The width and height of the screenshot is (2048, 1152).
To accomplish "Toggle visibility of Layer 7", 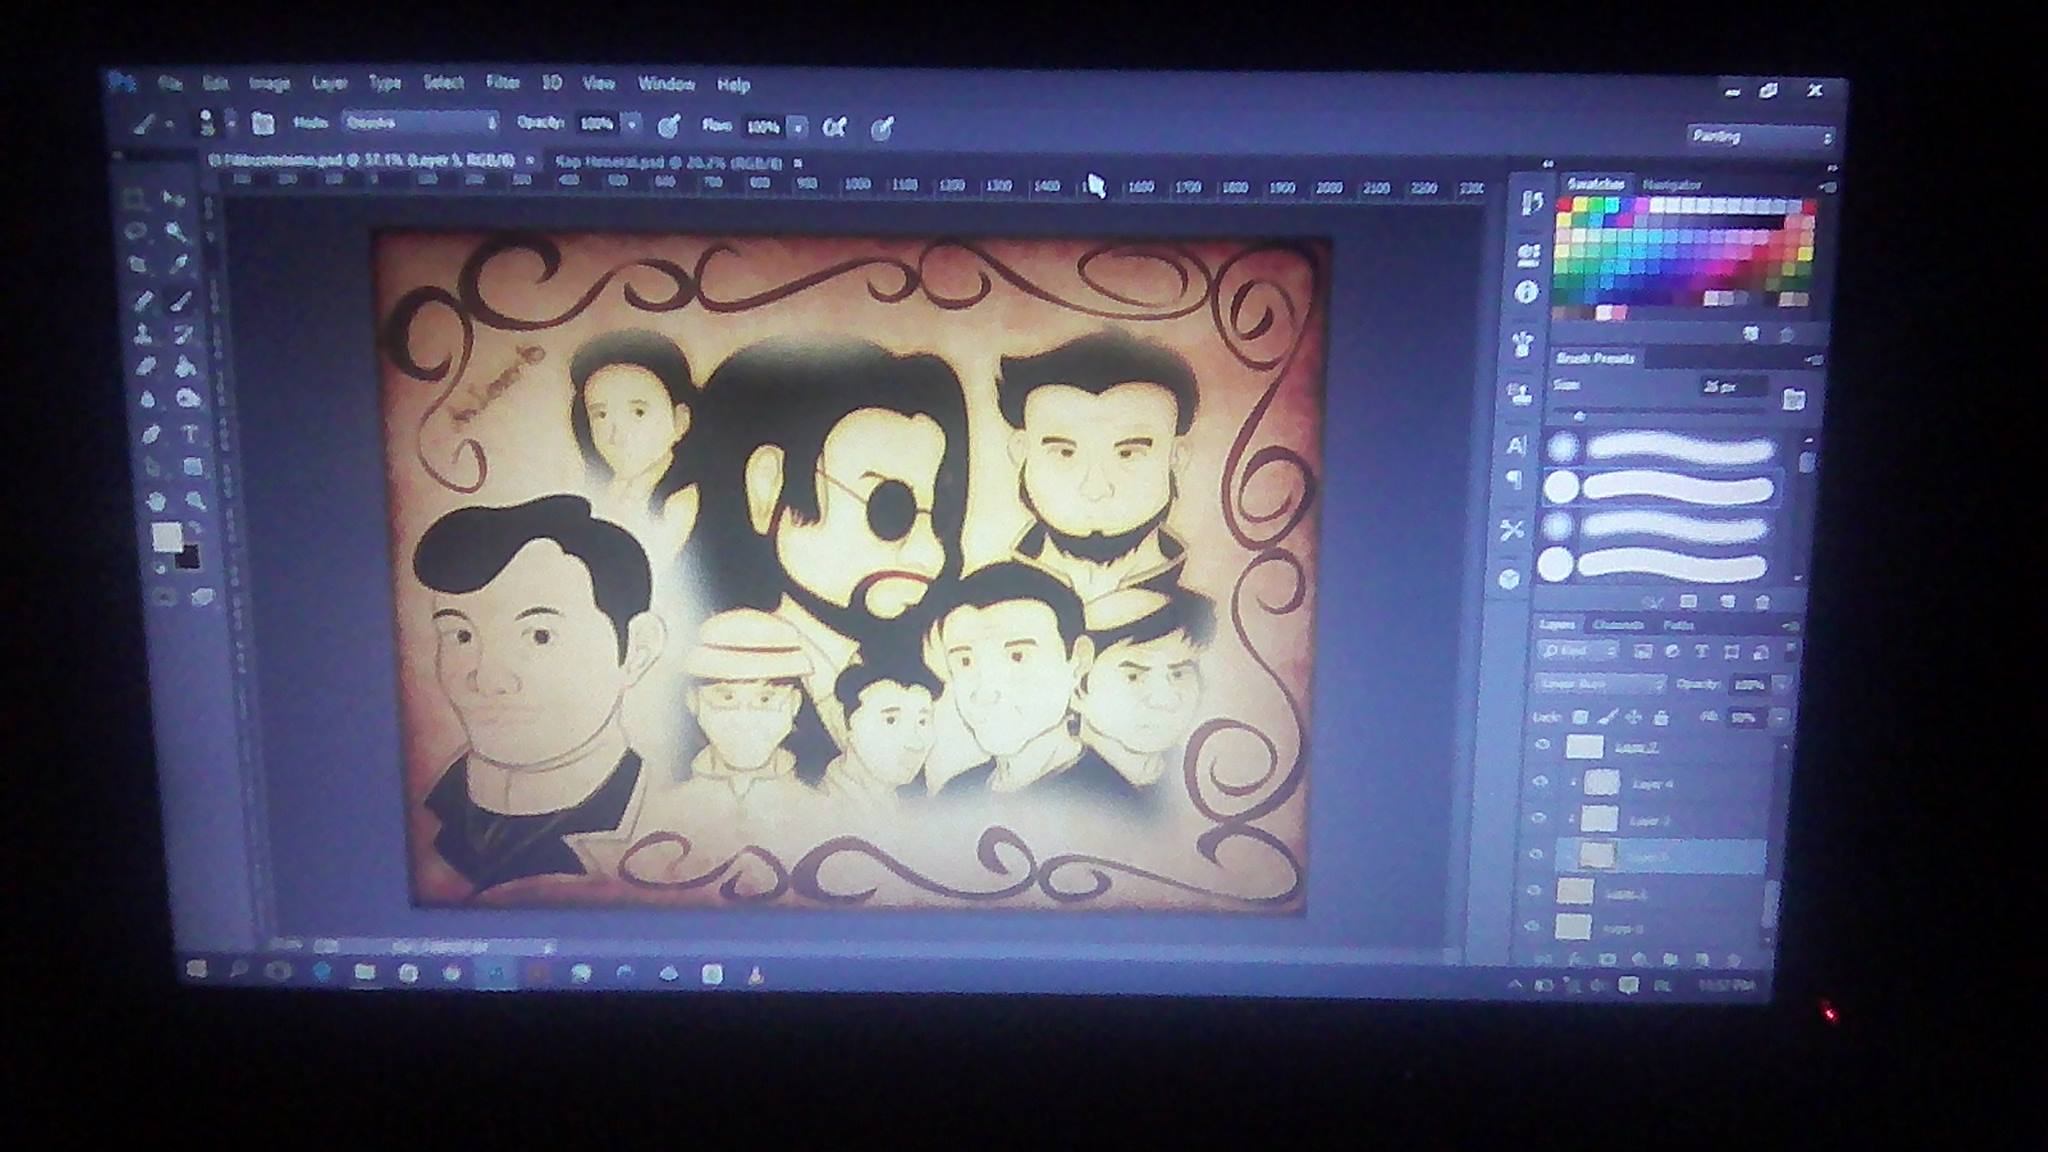I will pos(1542,745).
